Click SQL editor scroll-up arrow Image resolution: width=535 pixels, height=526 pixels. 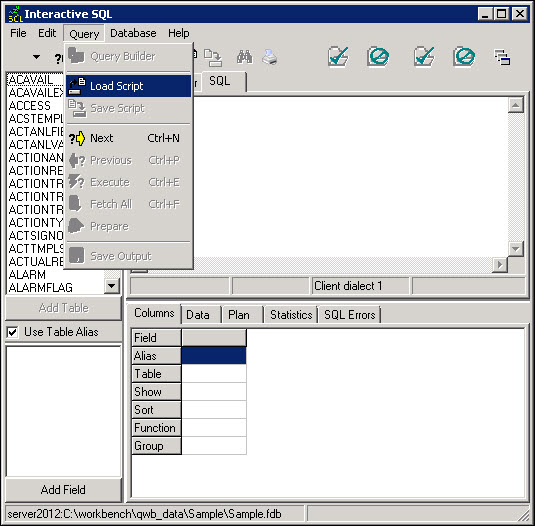516,105
